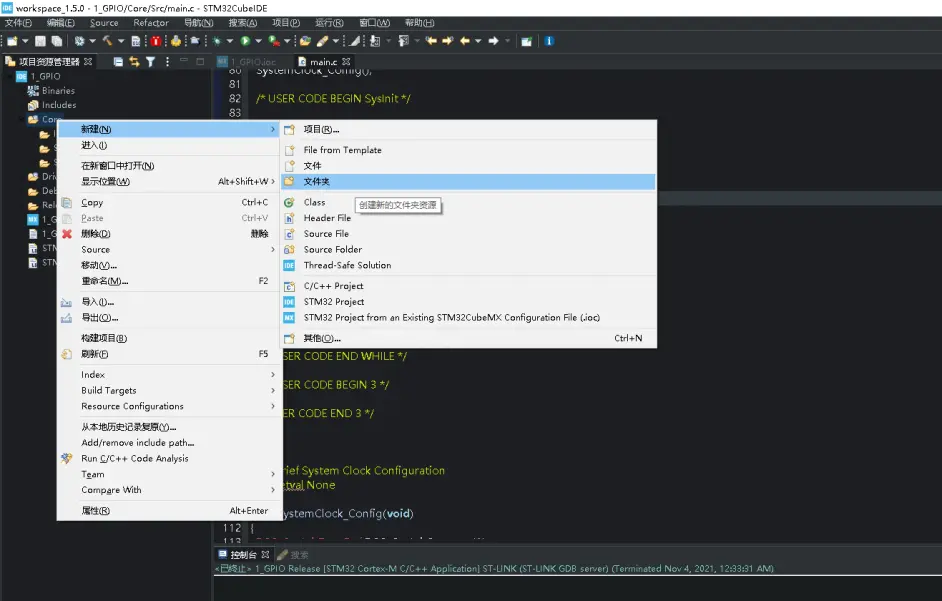Click the green bug Debug icon
This screenshot has width=942, height=601.
pyautogui.click(x=216, y=41)
